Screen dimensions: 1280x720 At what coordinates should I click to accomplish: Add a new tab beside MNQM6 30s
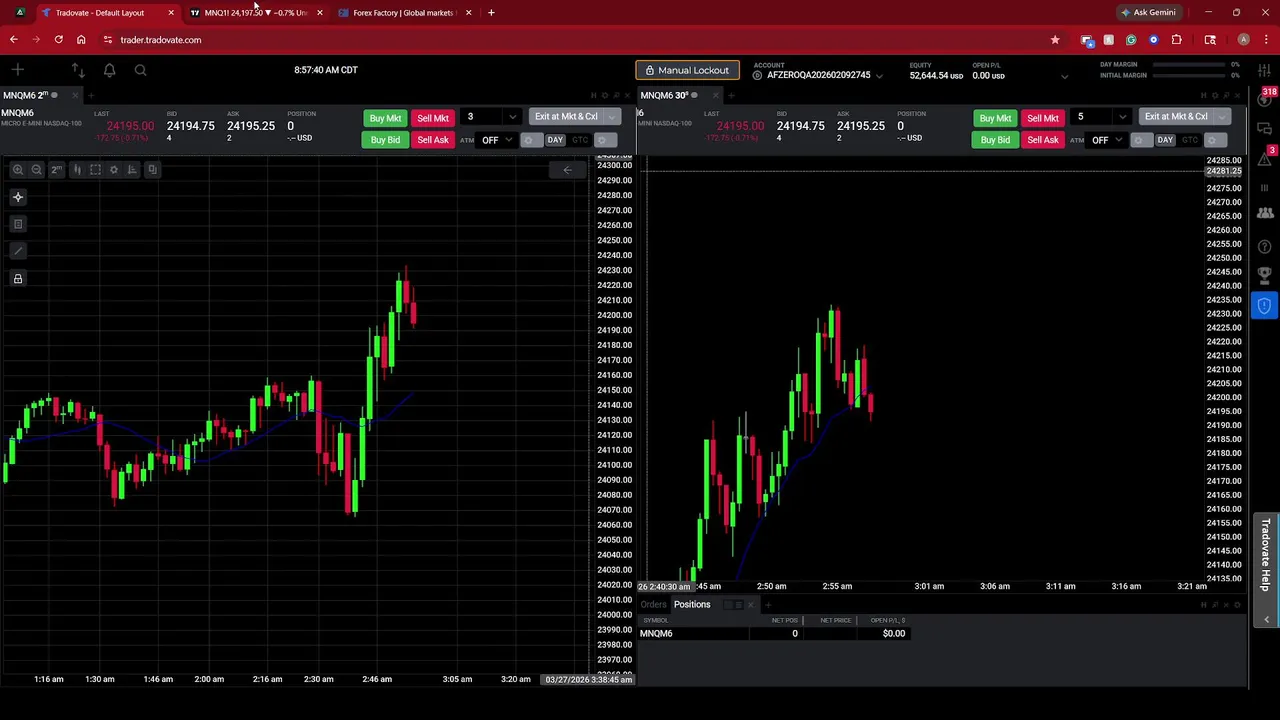731,95
